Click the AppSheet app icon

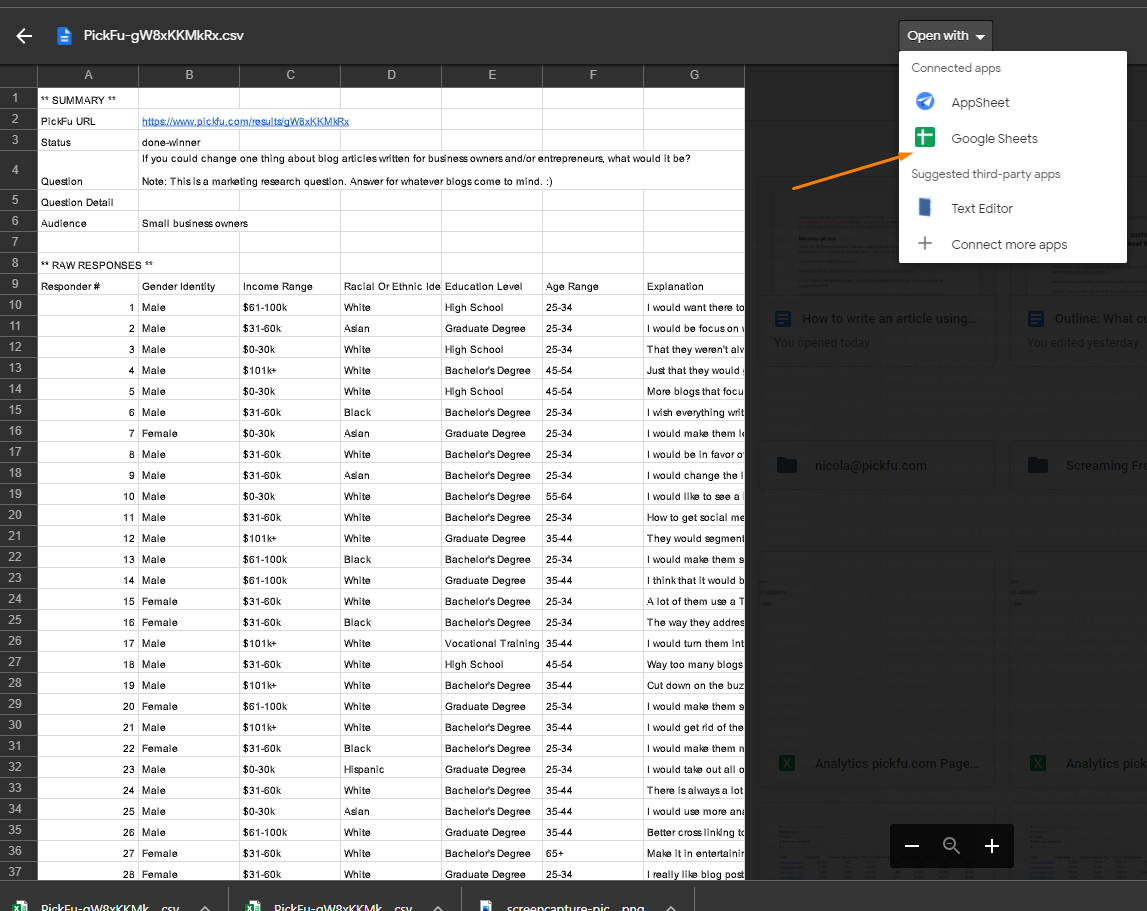click(x=925, y=102)
